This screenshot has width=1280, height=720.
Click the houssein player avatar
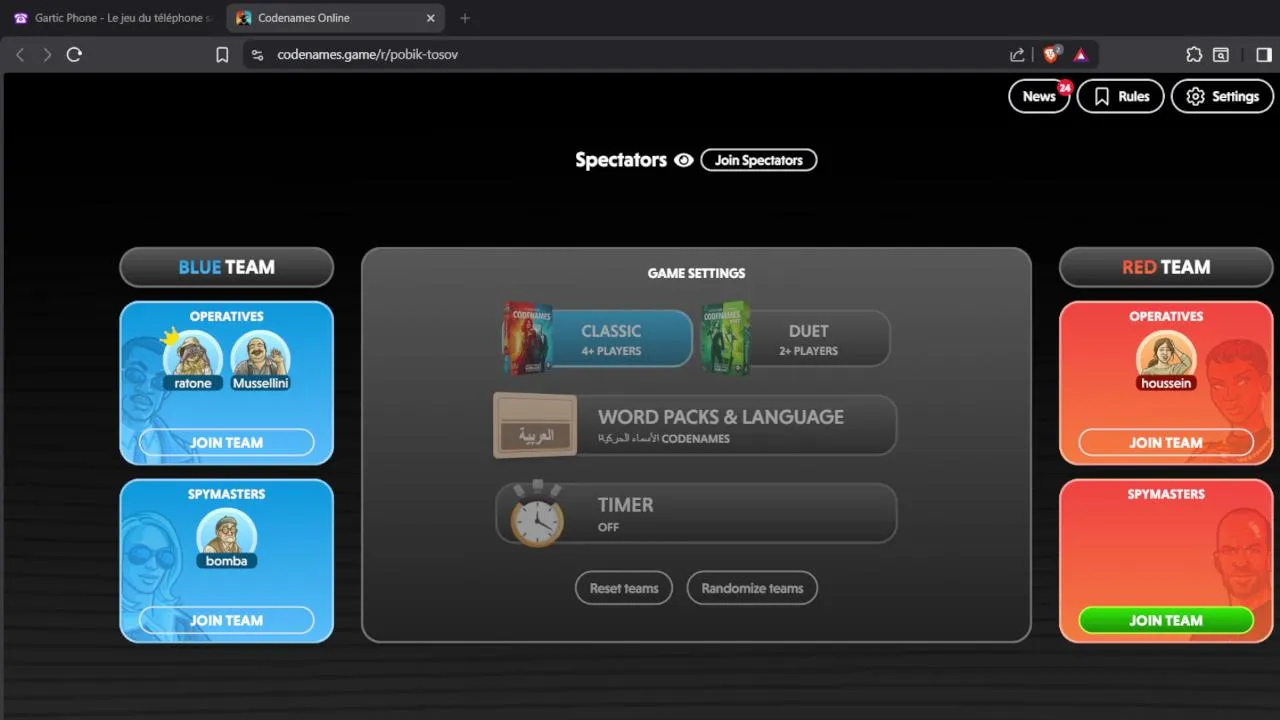pyautogui.click(x=1166, y=360)
